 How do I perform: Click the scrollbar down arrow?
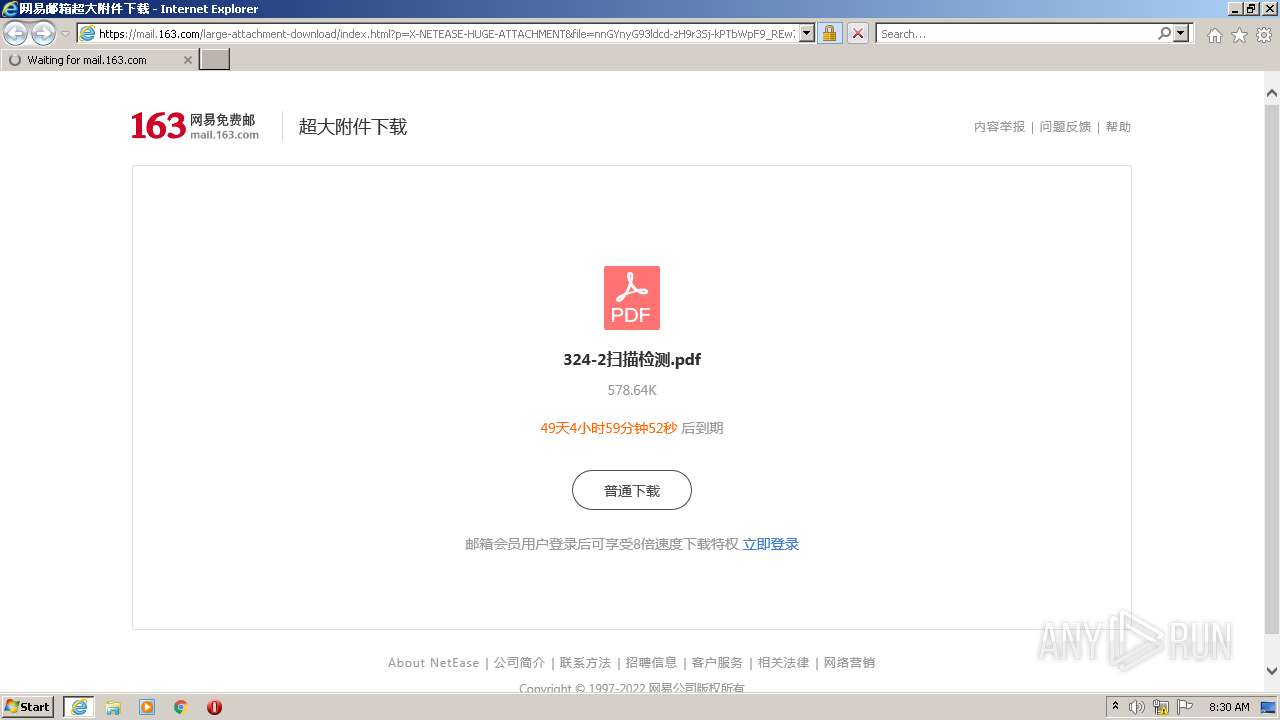point(1271,671)
